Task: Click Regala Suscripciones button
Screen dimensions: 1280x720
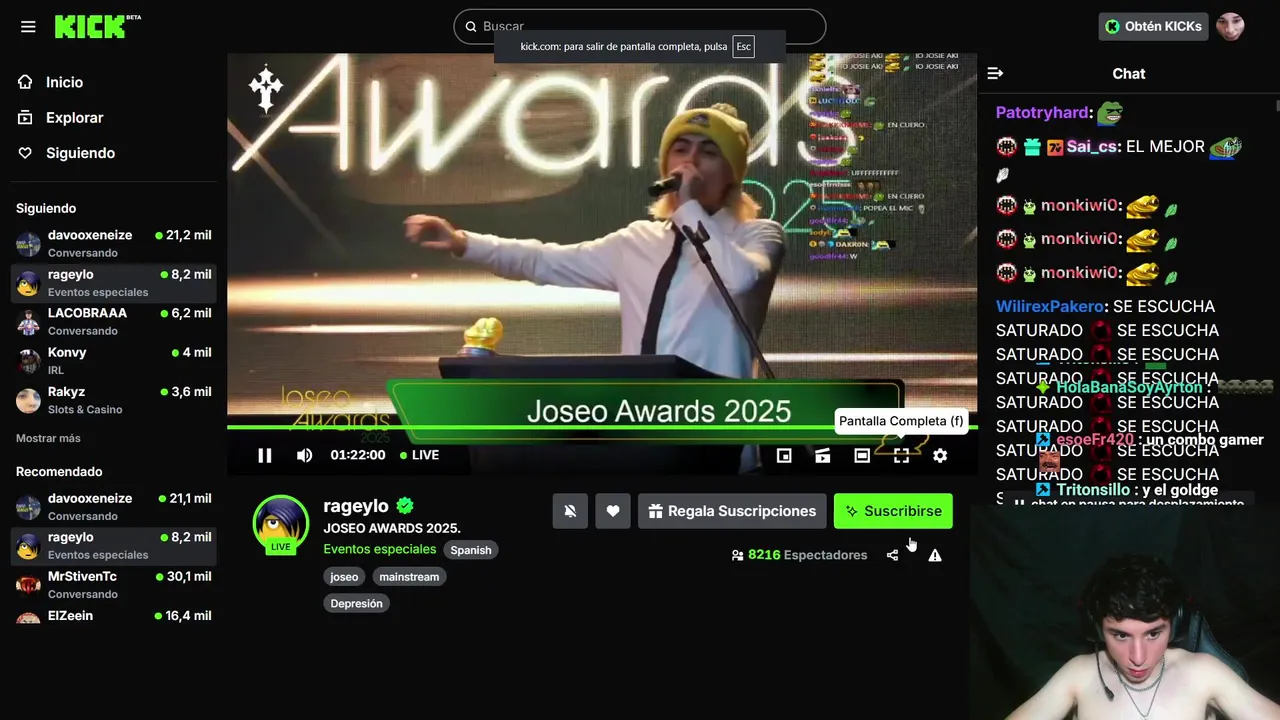Action: [x=732, y=511]
